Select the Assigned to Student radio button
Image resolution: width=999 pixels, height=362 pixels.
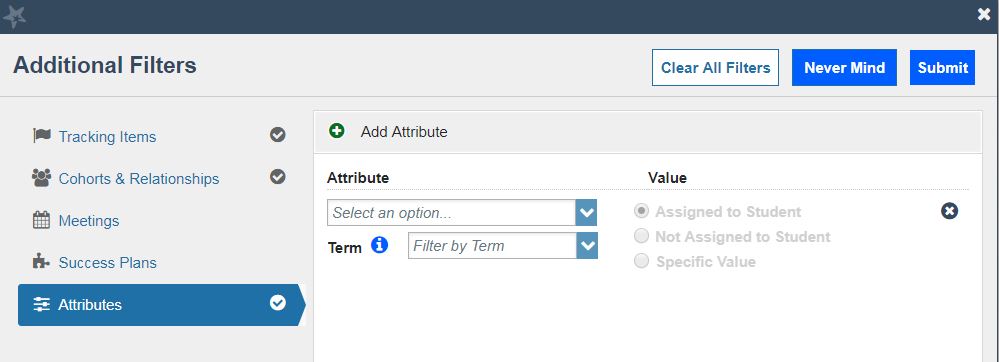[x=642, y=211]
